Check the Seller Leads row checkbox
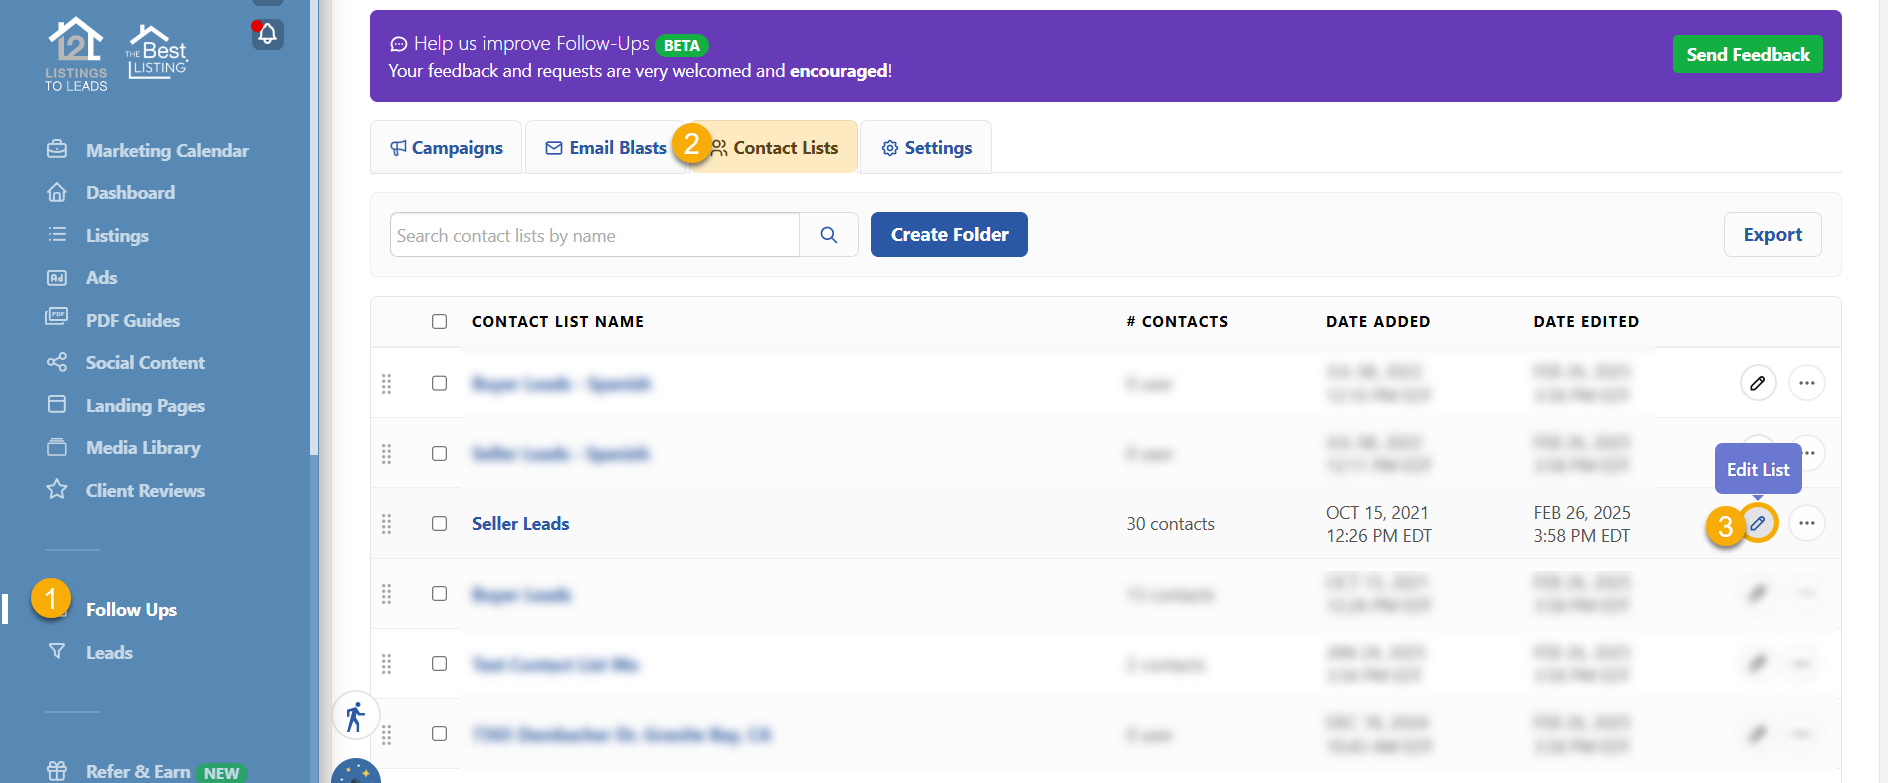Screen dimensions: 1888x783 pyautogui.click(x=439, y=523)
